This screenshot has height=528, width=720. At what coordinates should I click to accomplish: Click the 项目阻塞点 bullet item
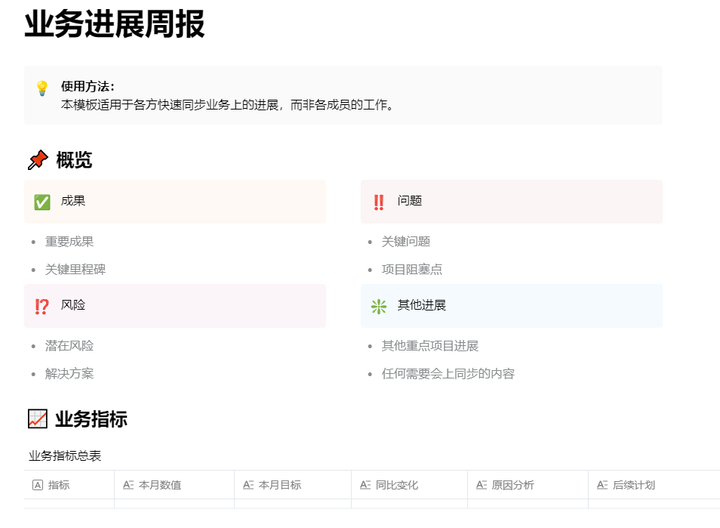pyautogui.click(x=412, y=270)
